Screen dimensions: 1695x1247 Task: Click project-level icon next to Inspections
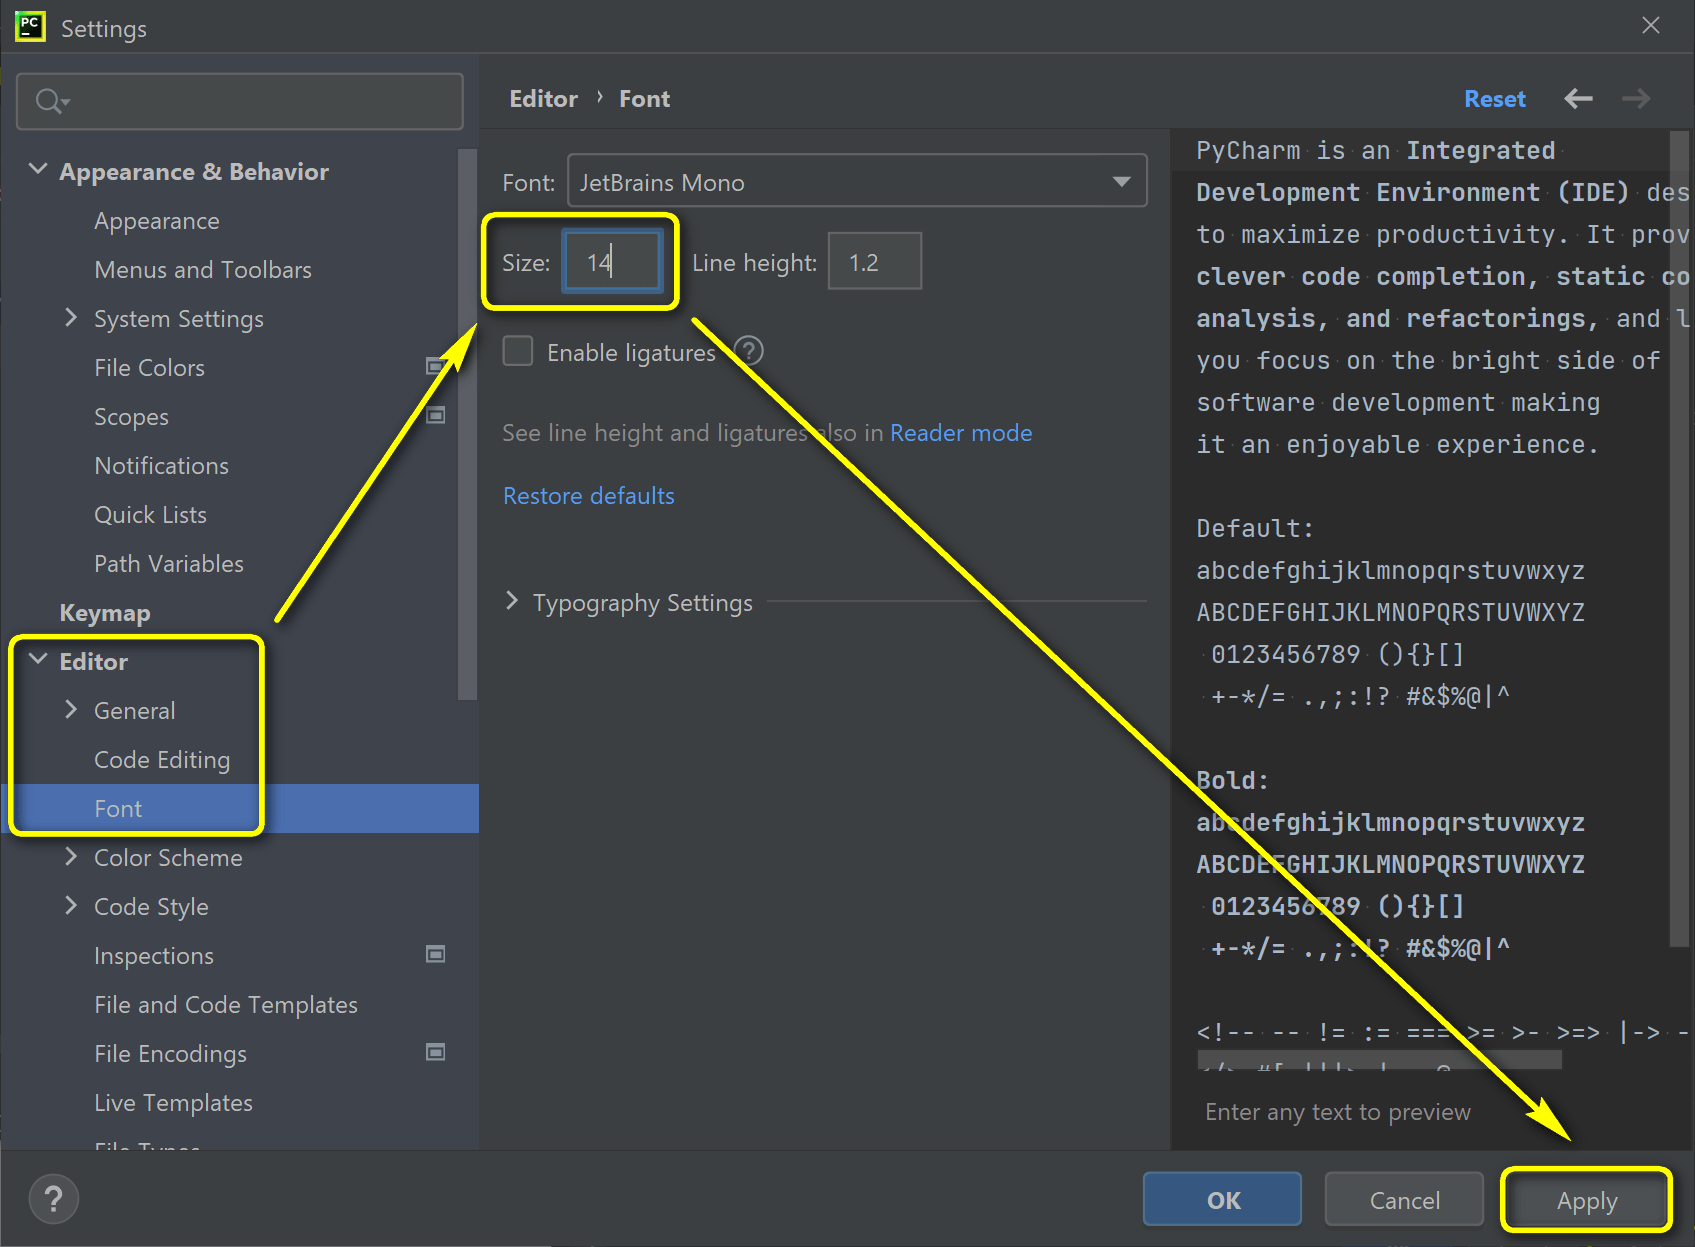point(435,954)
